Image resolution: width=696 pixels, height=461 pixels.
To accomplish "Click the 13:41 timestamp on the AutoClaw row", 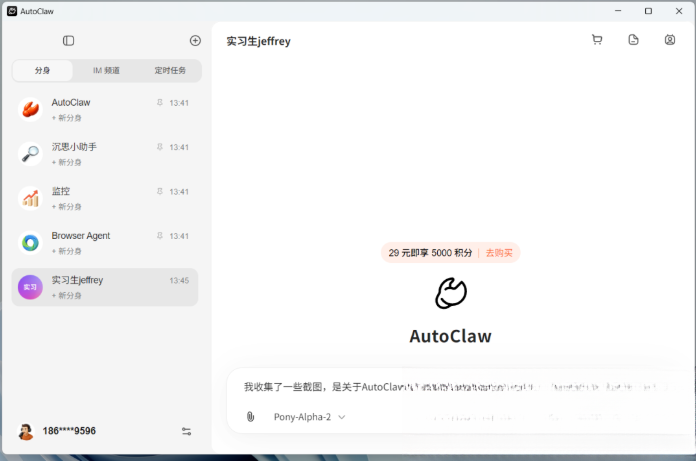I will [x=179, y=103].
